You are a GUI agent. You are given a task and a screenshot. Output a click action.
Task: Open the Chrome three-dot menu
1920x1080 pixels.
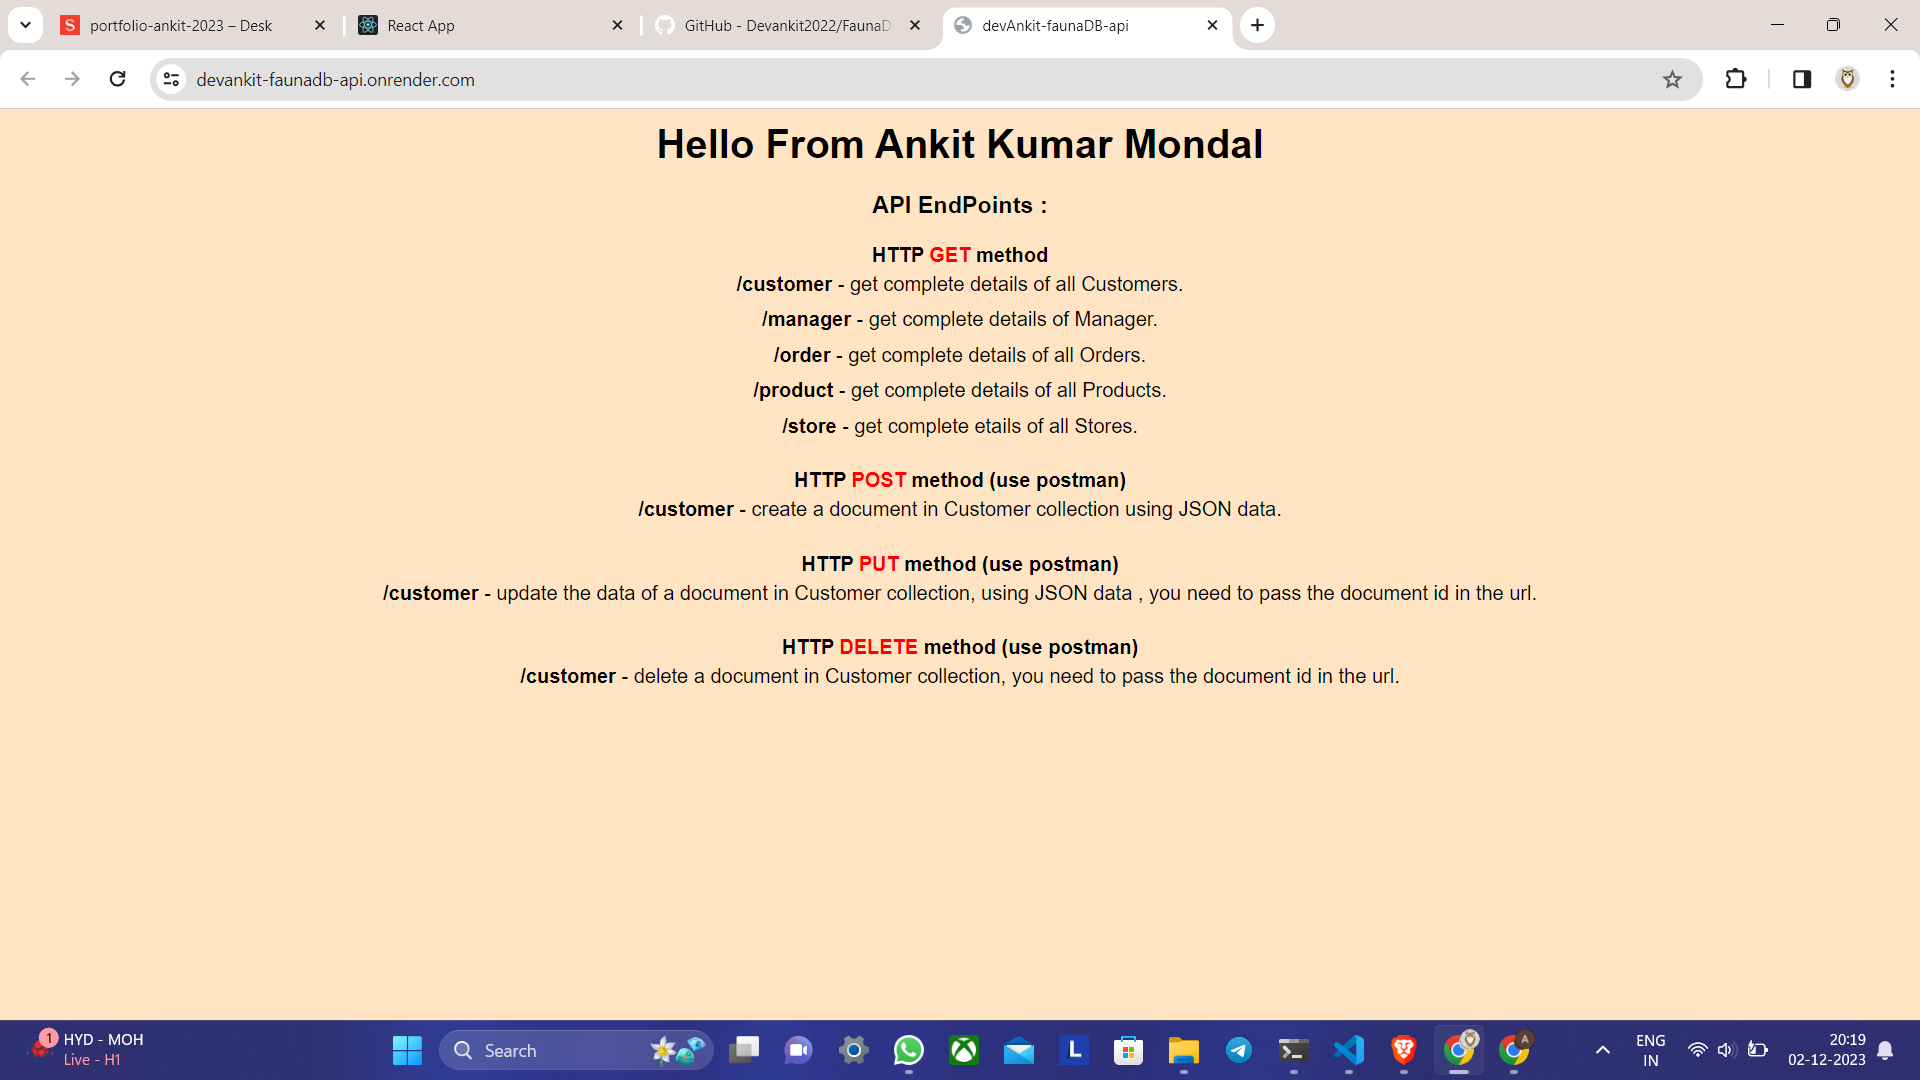tap(1892, 79)
